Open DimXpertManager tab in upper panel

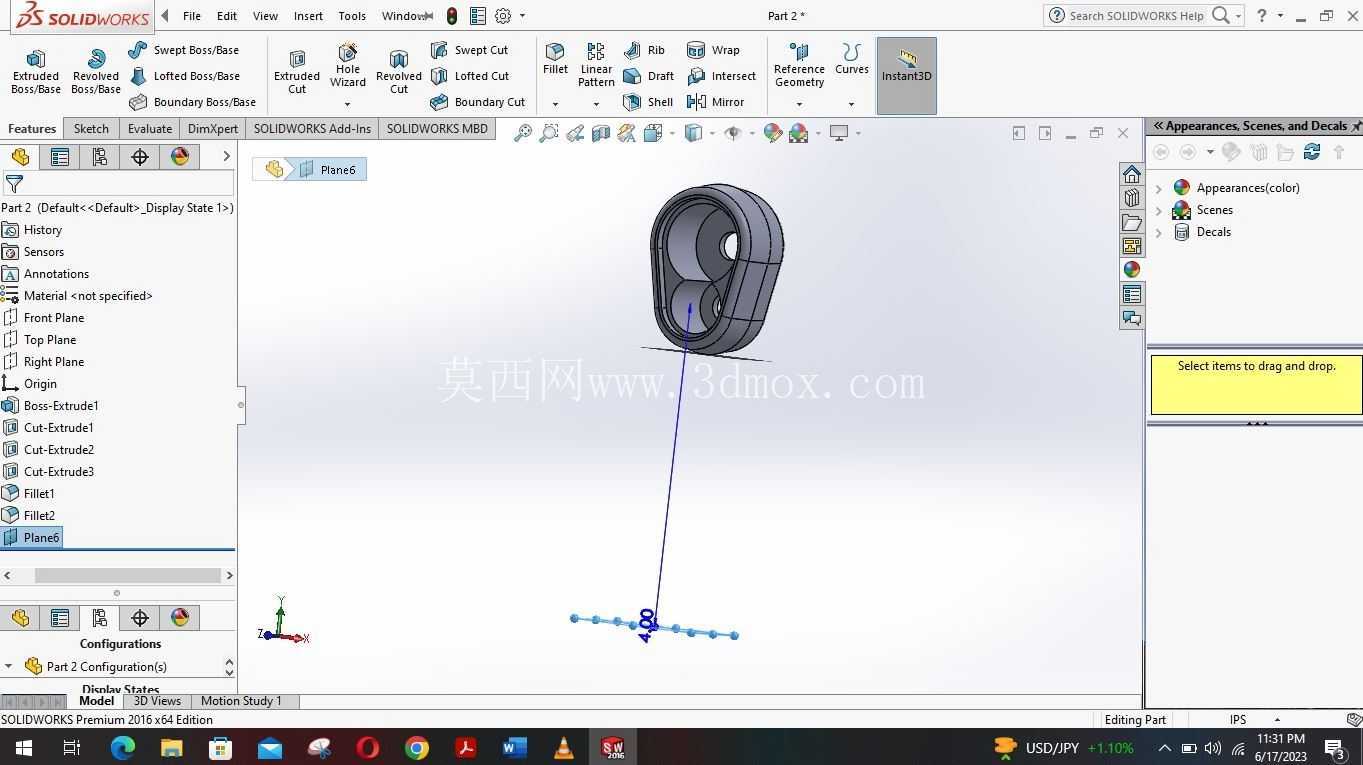coord(140,157)
